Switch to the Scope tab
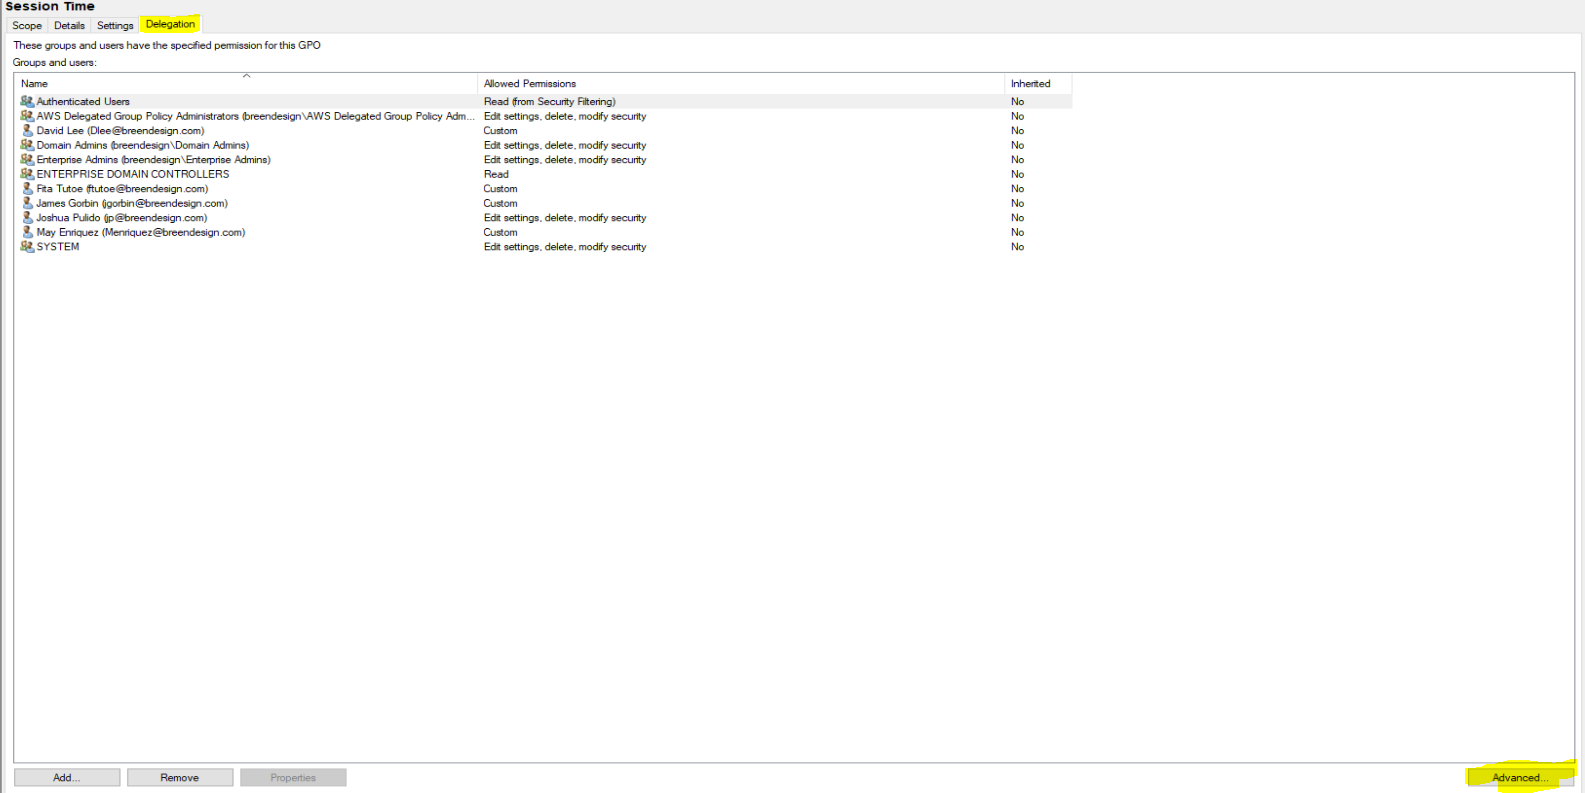 pos(27,25)
